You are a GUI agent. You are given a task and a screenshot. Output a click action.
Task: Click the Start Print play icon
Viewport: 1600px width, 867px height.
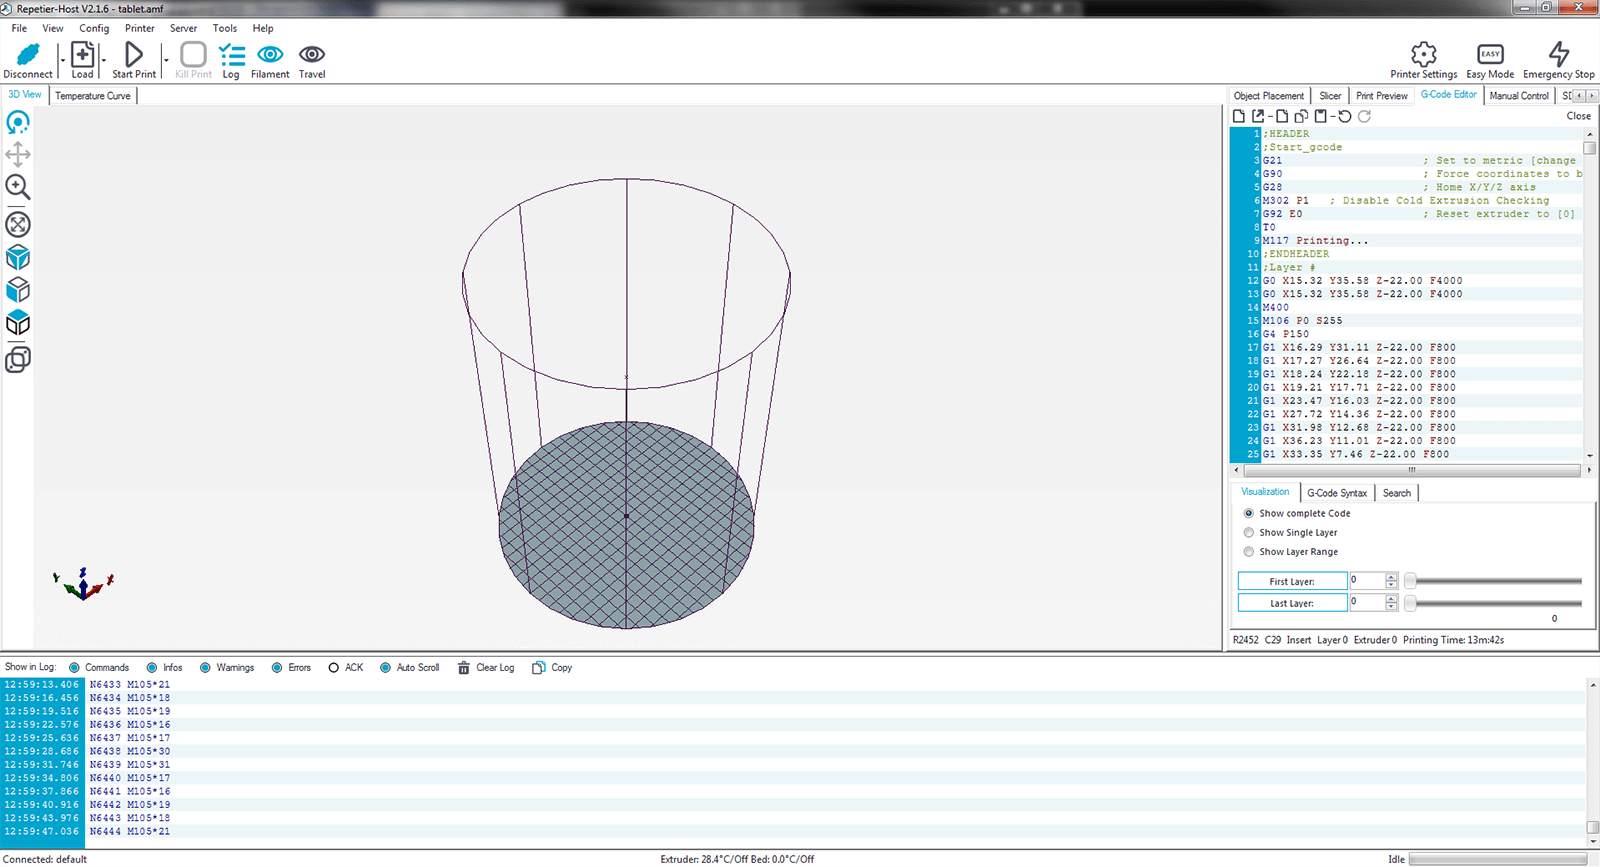134,54
